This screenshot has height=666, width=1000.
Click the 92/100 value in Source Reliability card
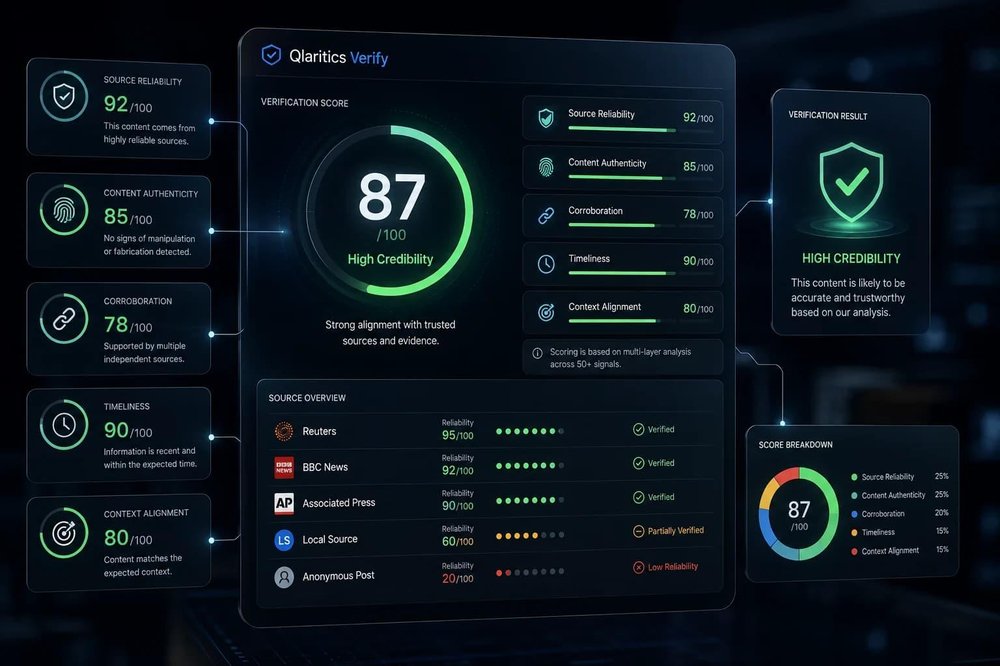pyautogui.click(x=128, y=104)
